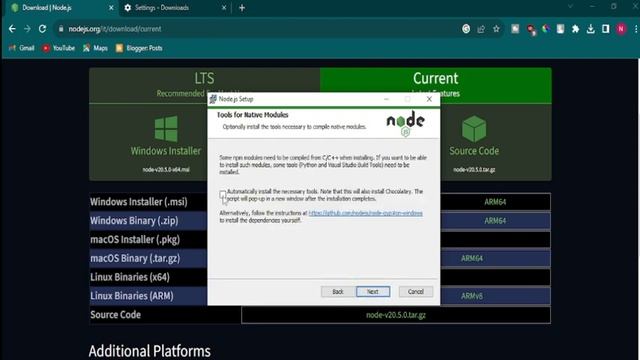Download node-v20.5.0.tar.gz from Source Code row

tap(396, 315)
